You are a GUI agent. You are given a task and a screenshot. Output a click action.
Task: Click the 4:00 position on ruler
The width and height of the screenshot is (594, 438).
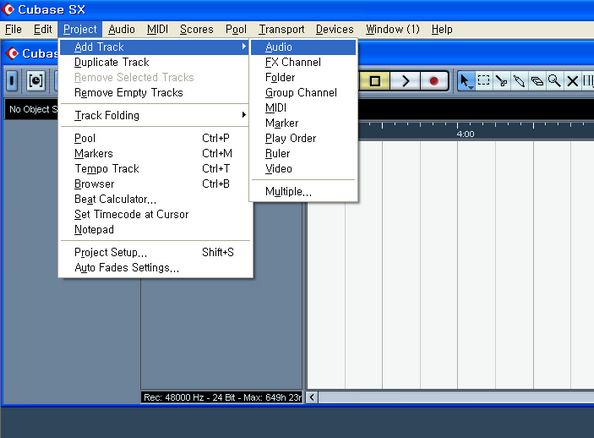coord(465,134)
